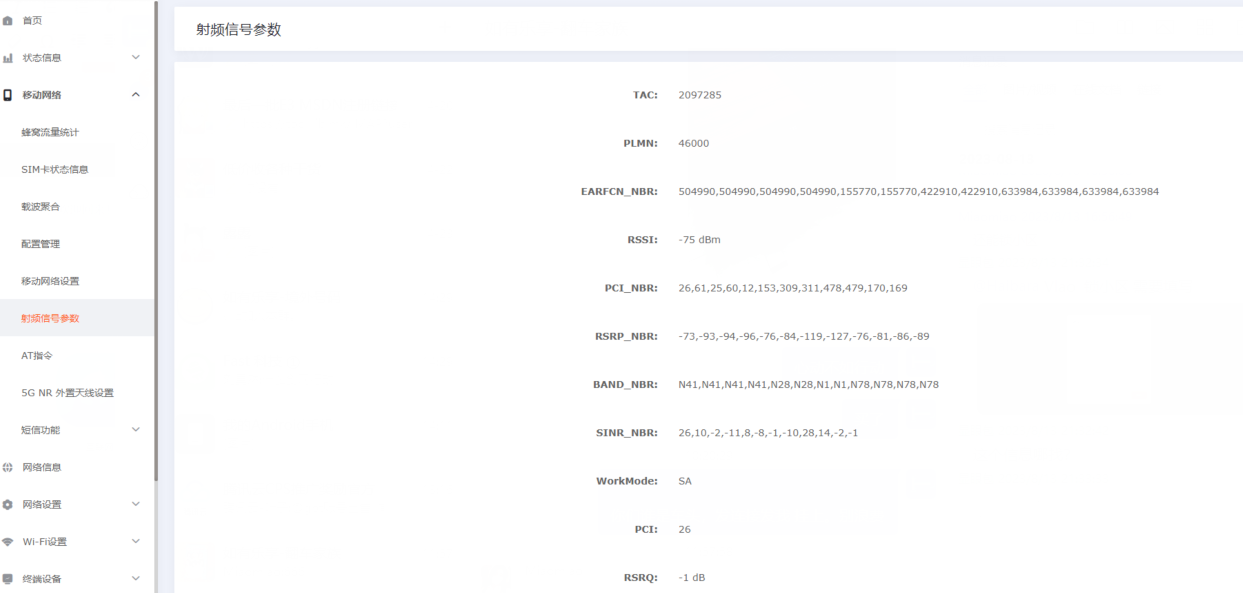Screen dimensions: 1243x593
Task: Open 状态信息 menu label
Action: coord(42,58)
